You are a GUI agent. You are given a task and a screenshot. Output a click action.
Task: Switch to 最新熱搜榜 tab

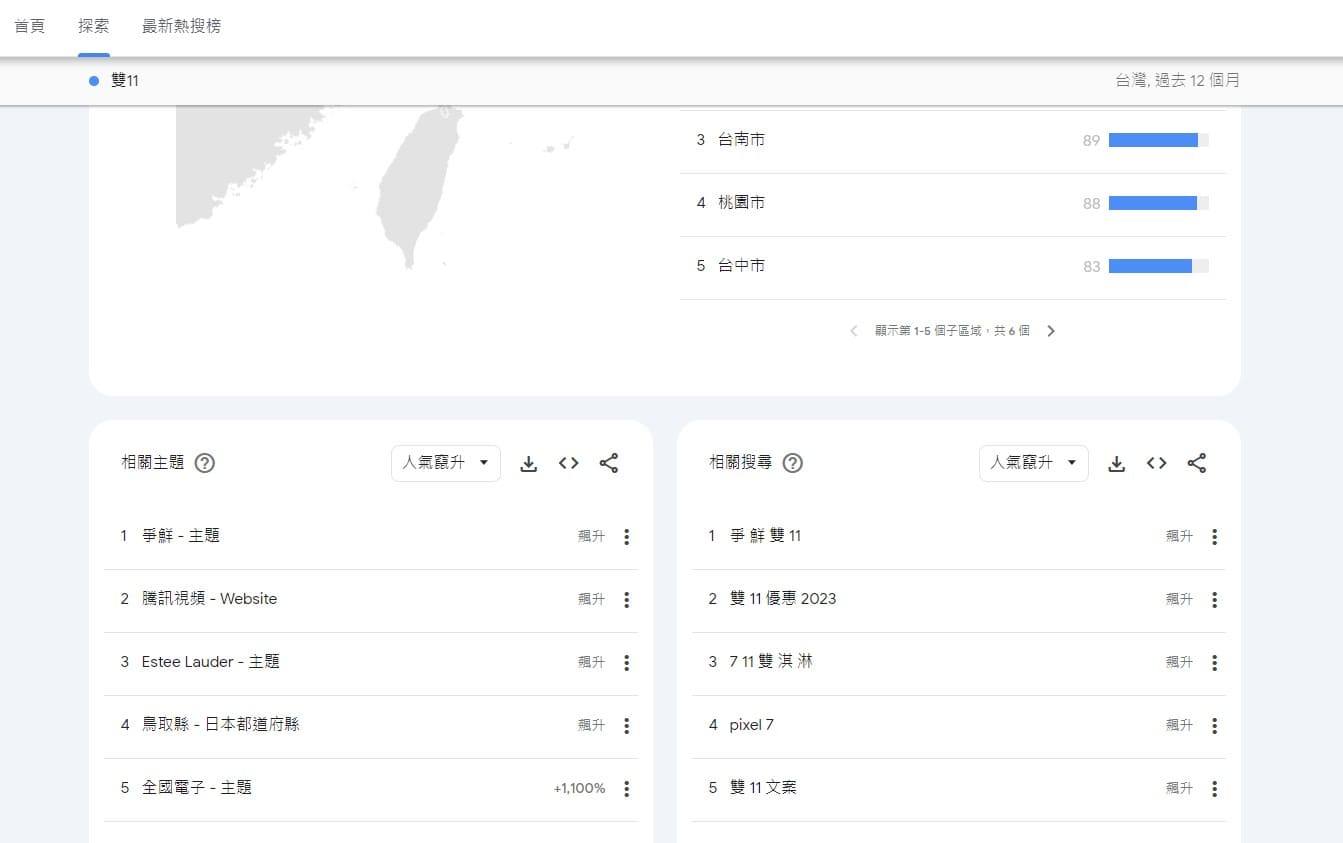[181, 26]
